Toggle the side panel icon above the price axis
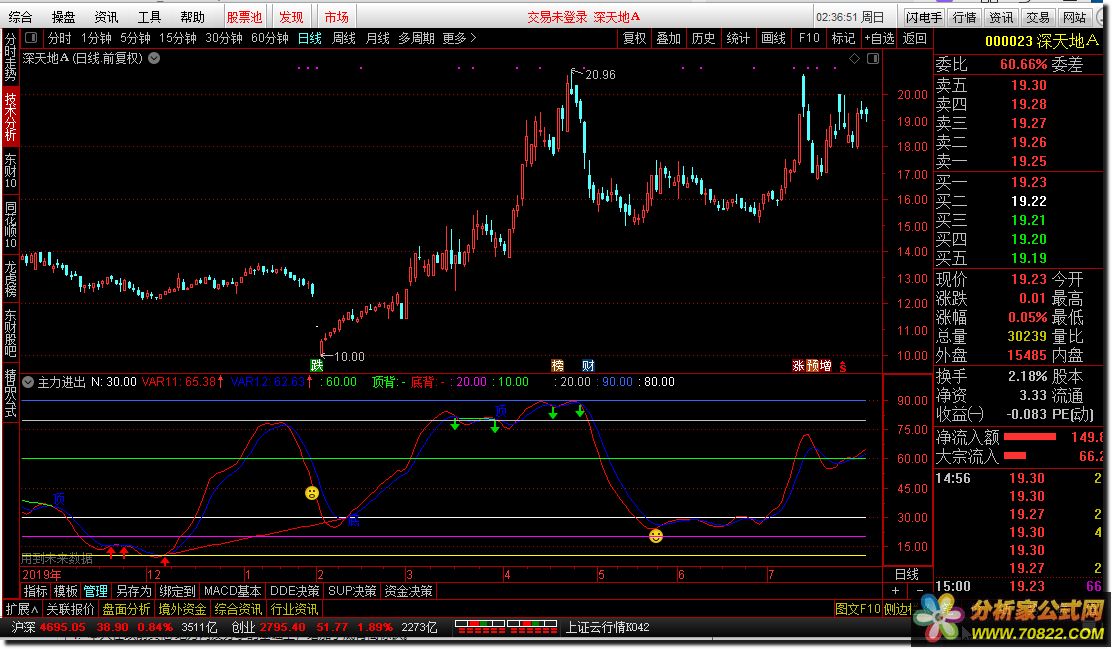The width and height of the screenshot is (1113, 649). [873, 58]
